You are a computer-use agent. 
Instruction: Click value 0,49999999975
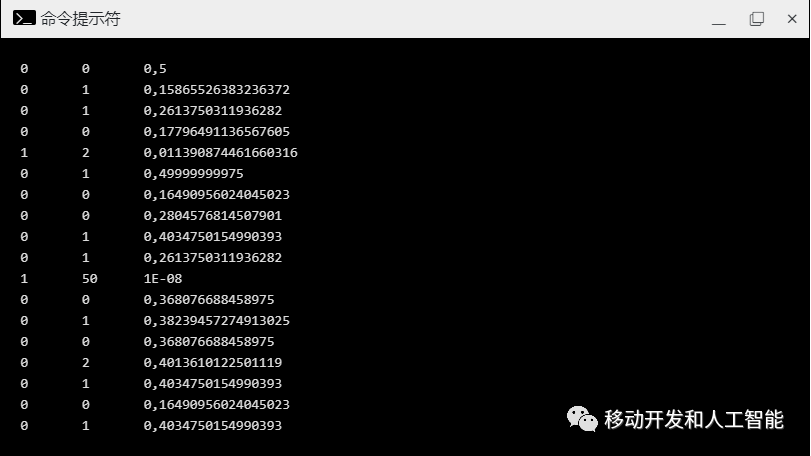coord(193,174)
